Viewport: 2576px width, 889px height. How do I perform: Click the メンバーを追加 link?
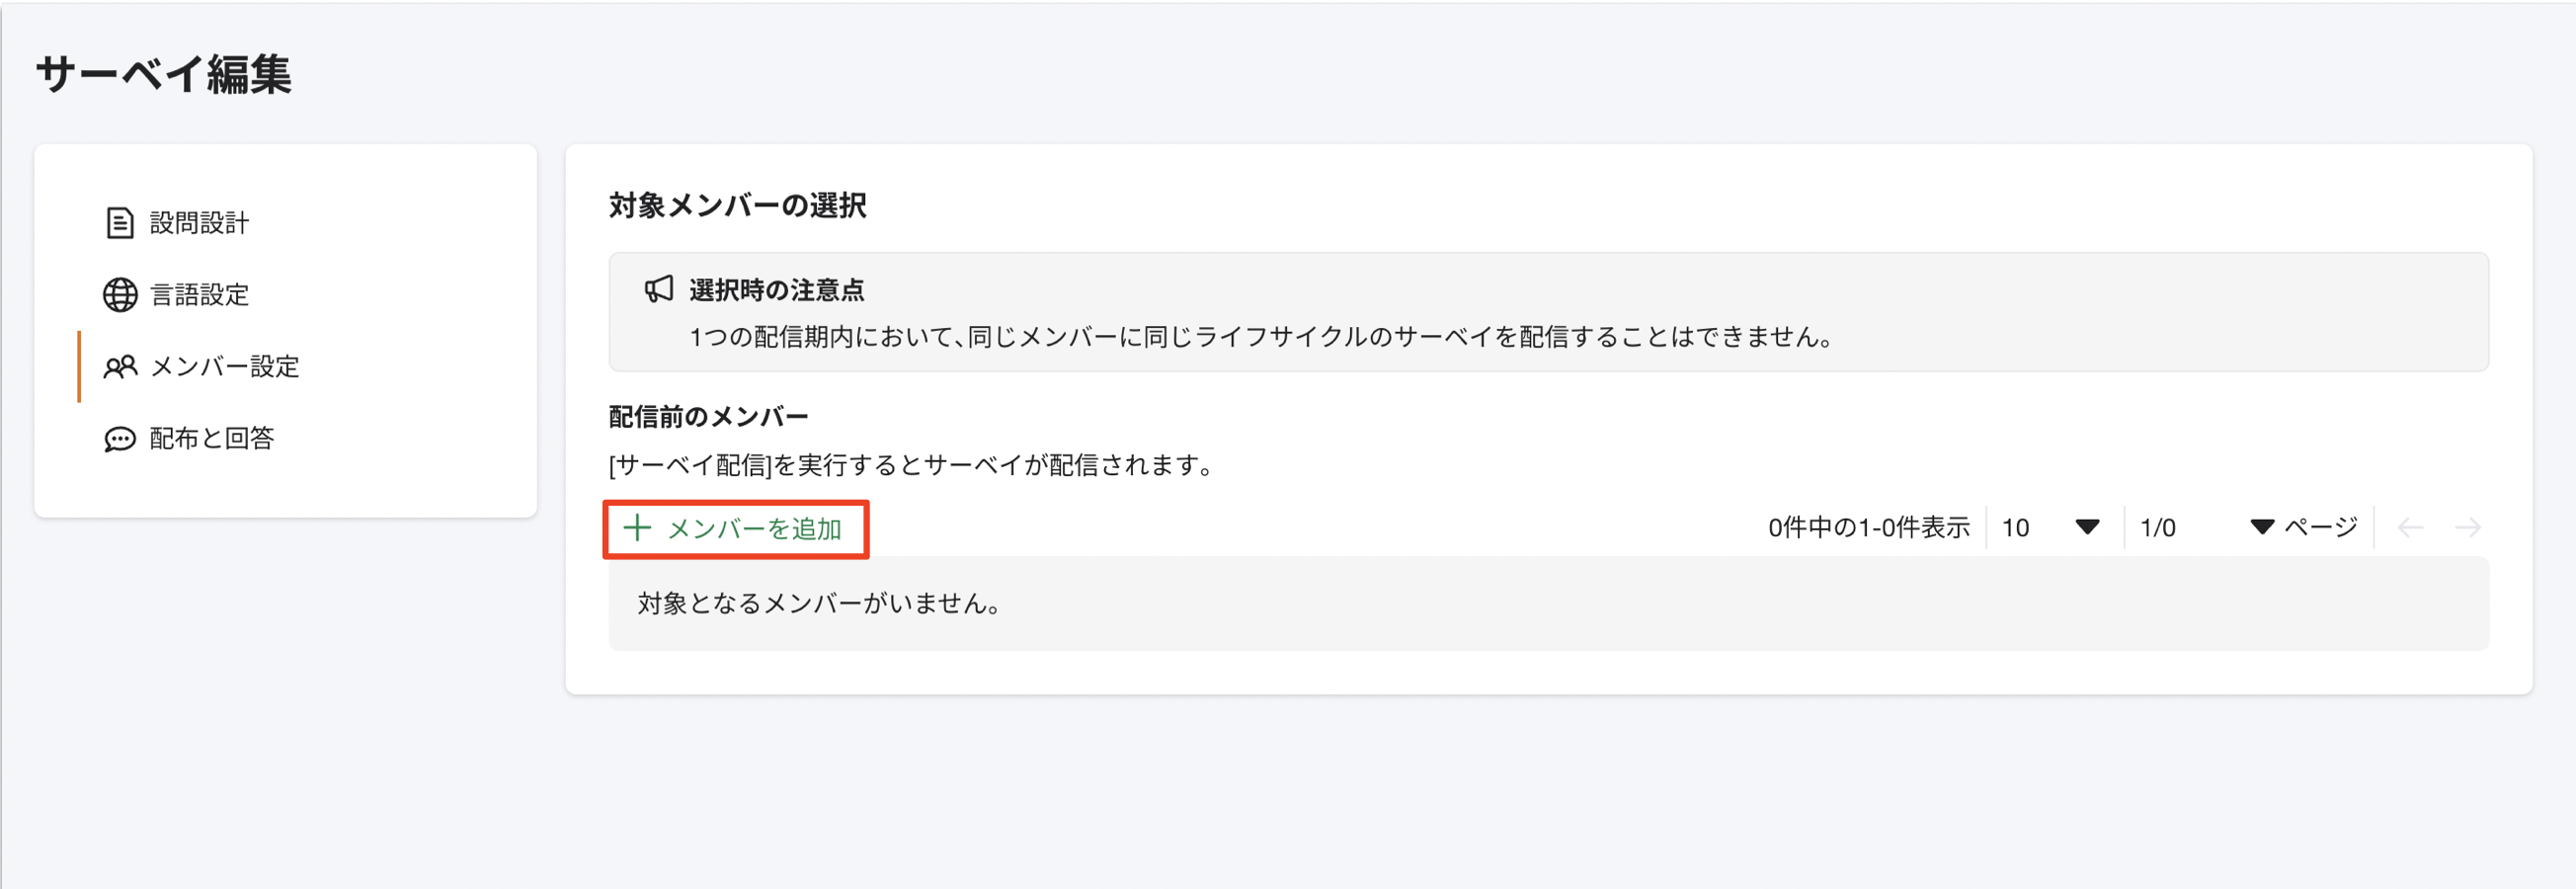(752, 528)
